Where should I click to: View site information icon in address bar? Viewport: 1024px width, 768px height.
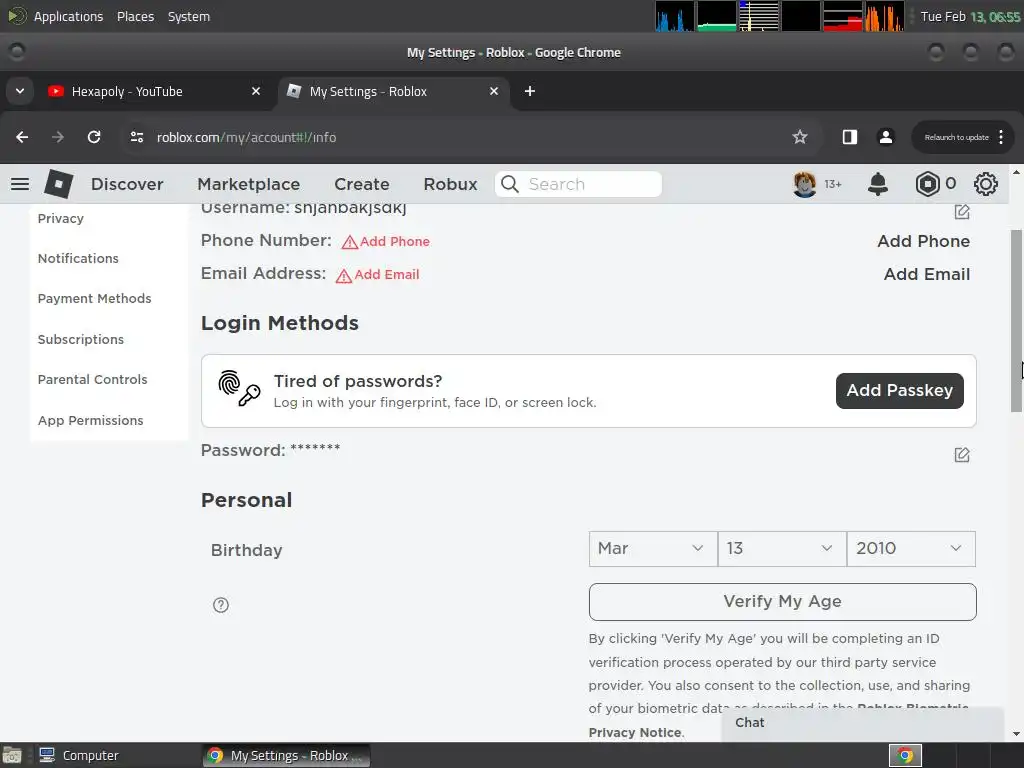136,137
